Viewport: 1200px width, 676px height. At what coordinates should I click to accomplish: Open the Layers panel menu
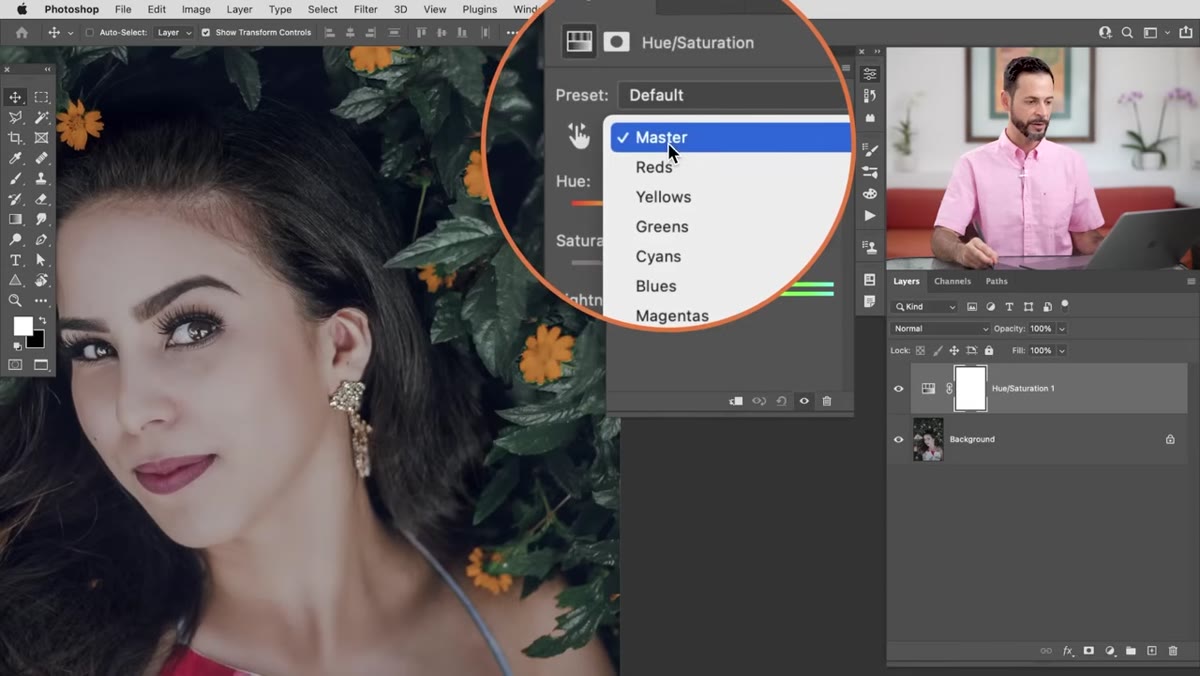click(1190, 282)
